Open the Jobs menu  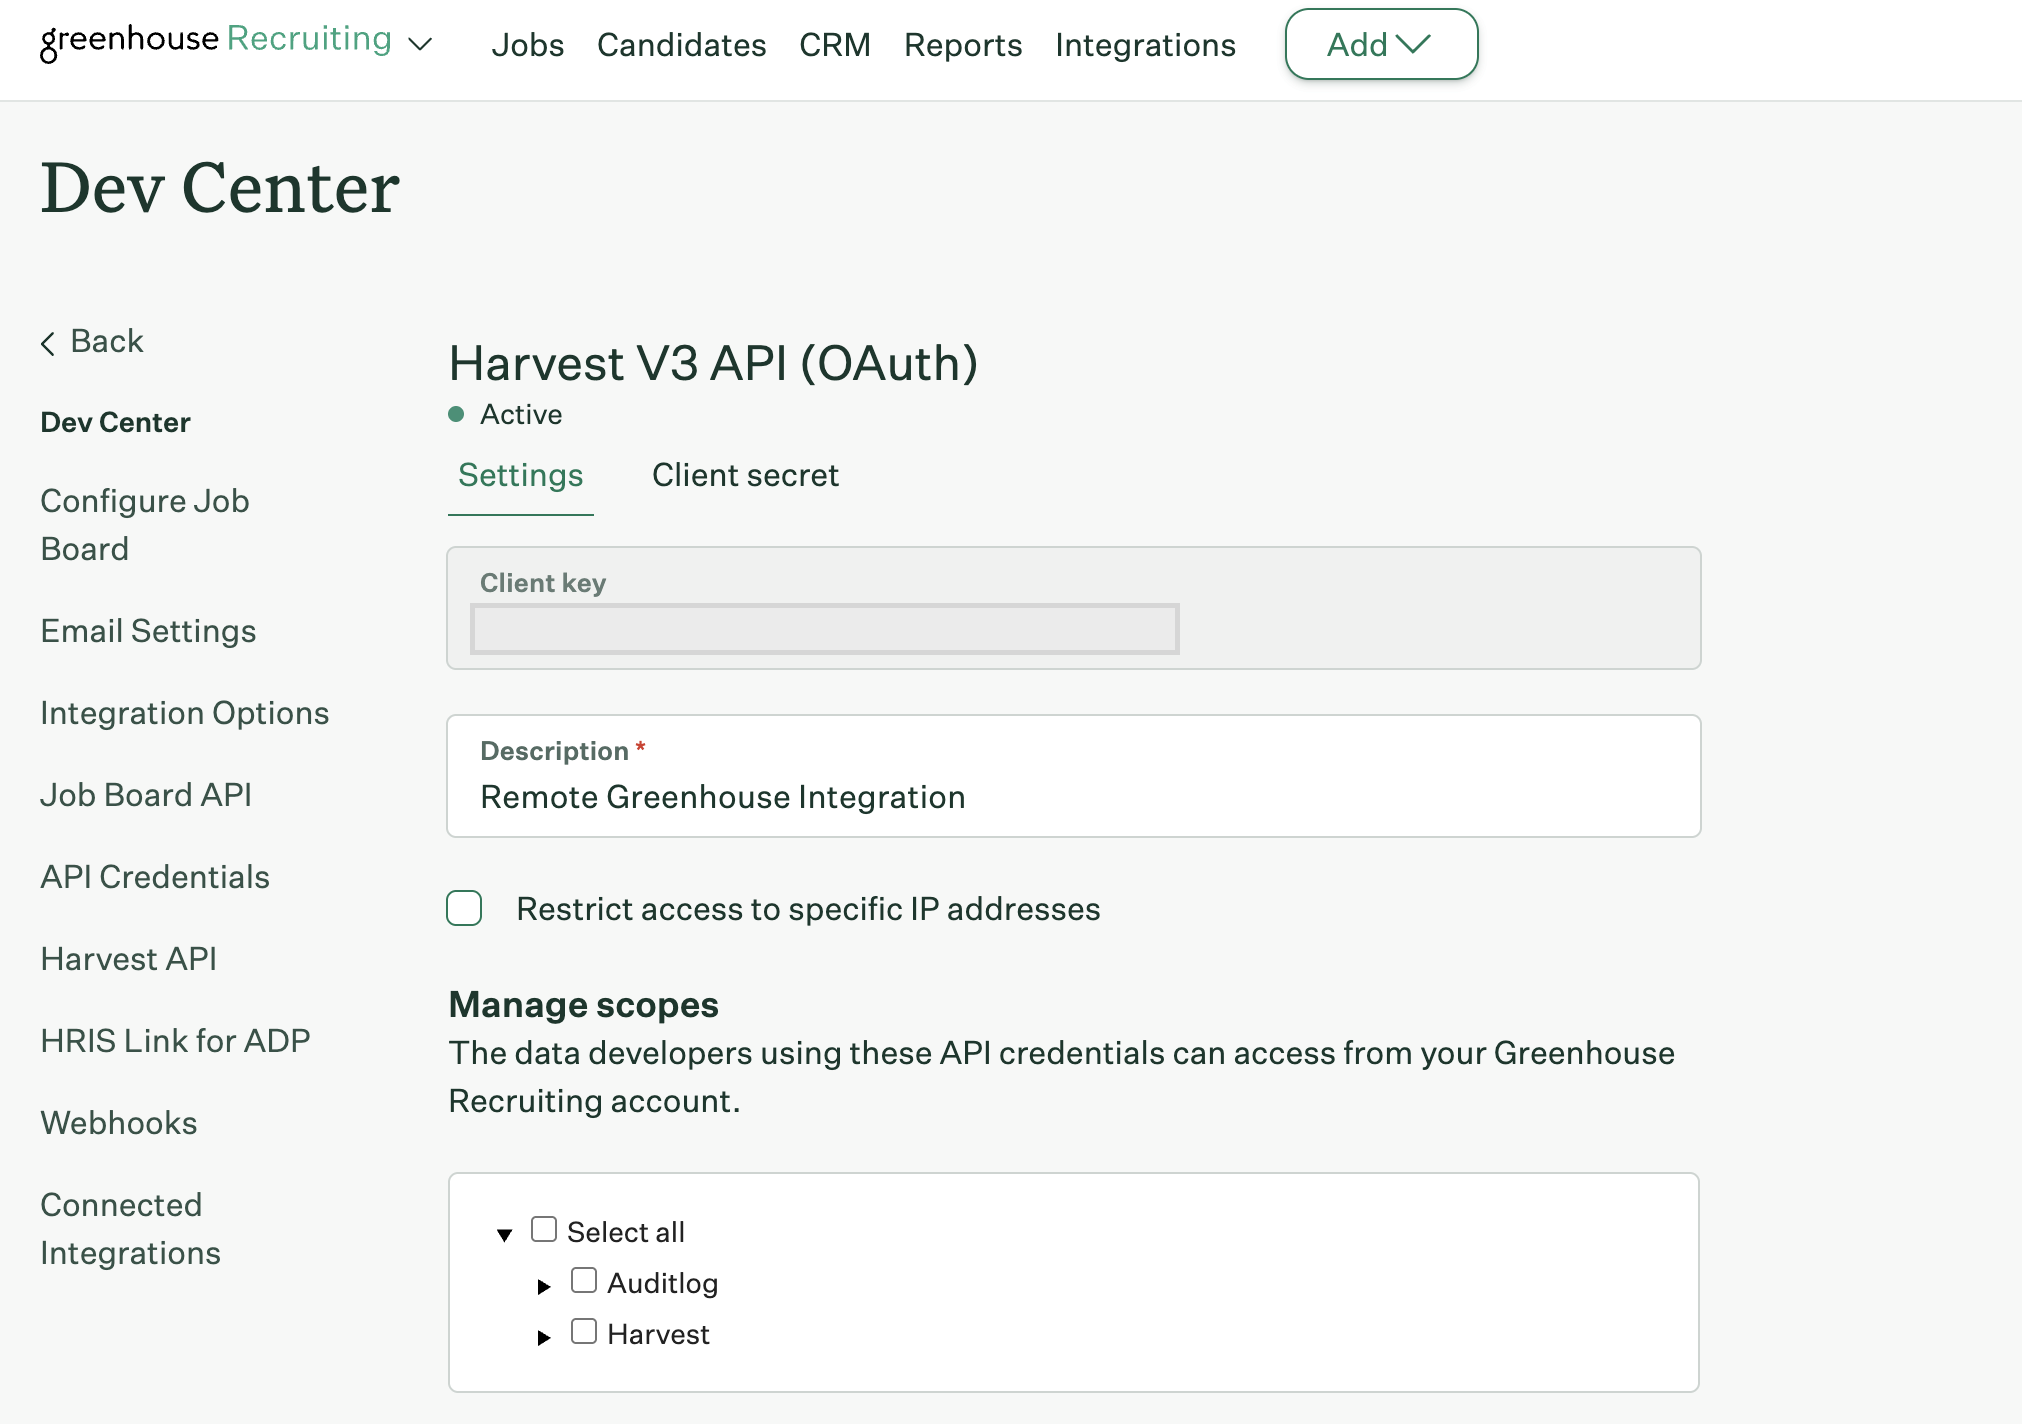click(x=528, y=45)
